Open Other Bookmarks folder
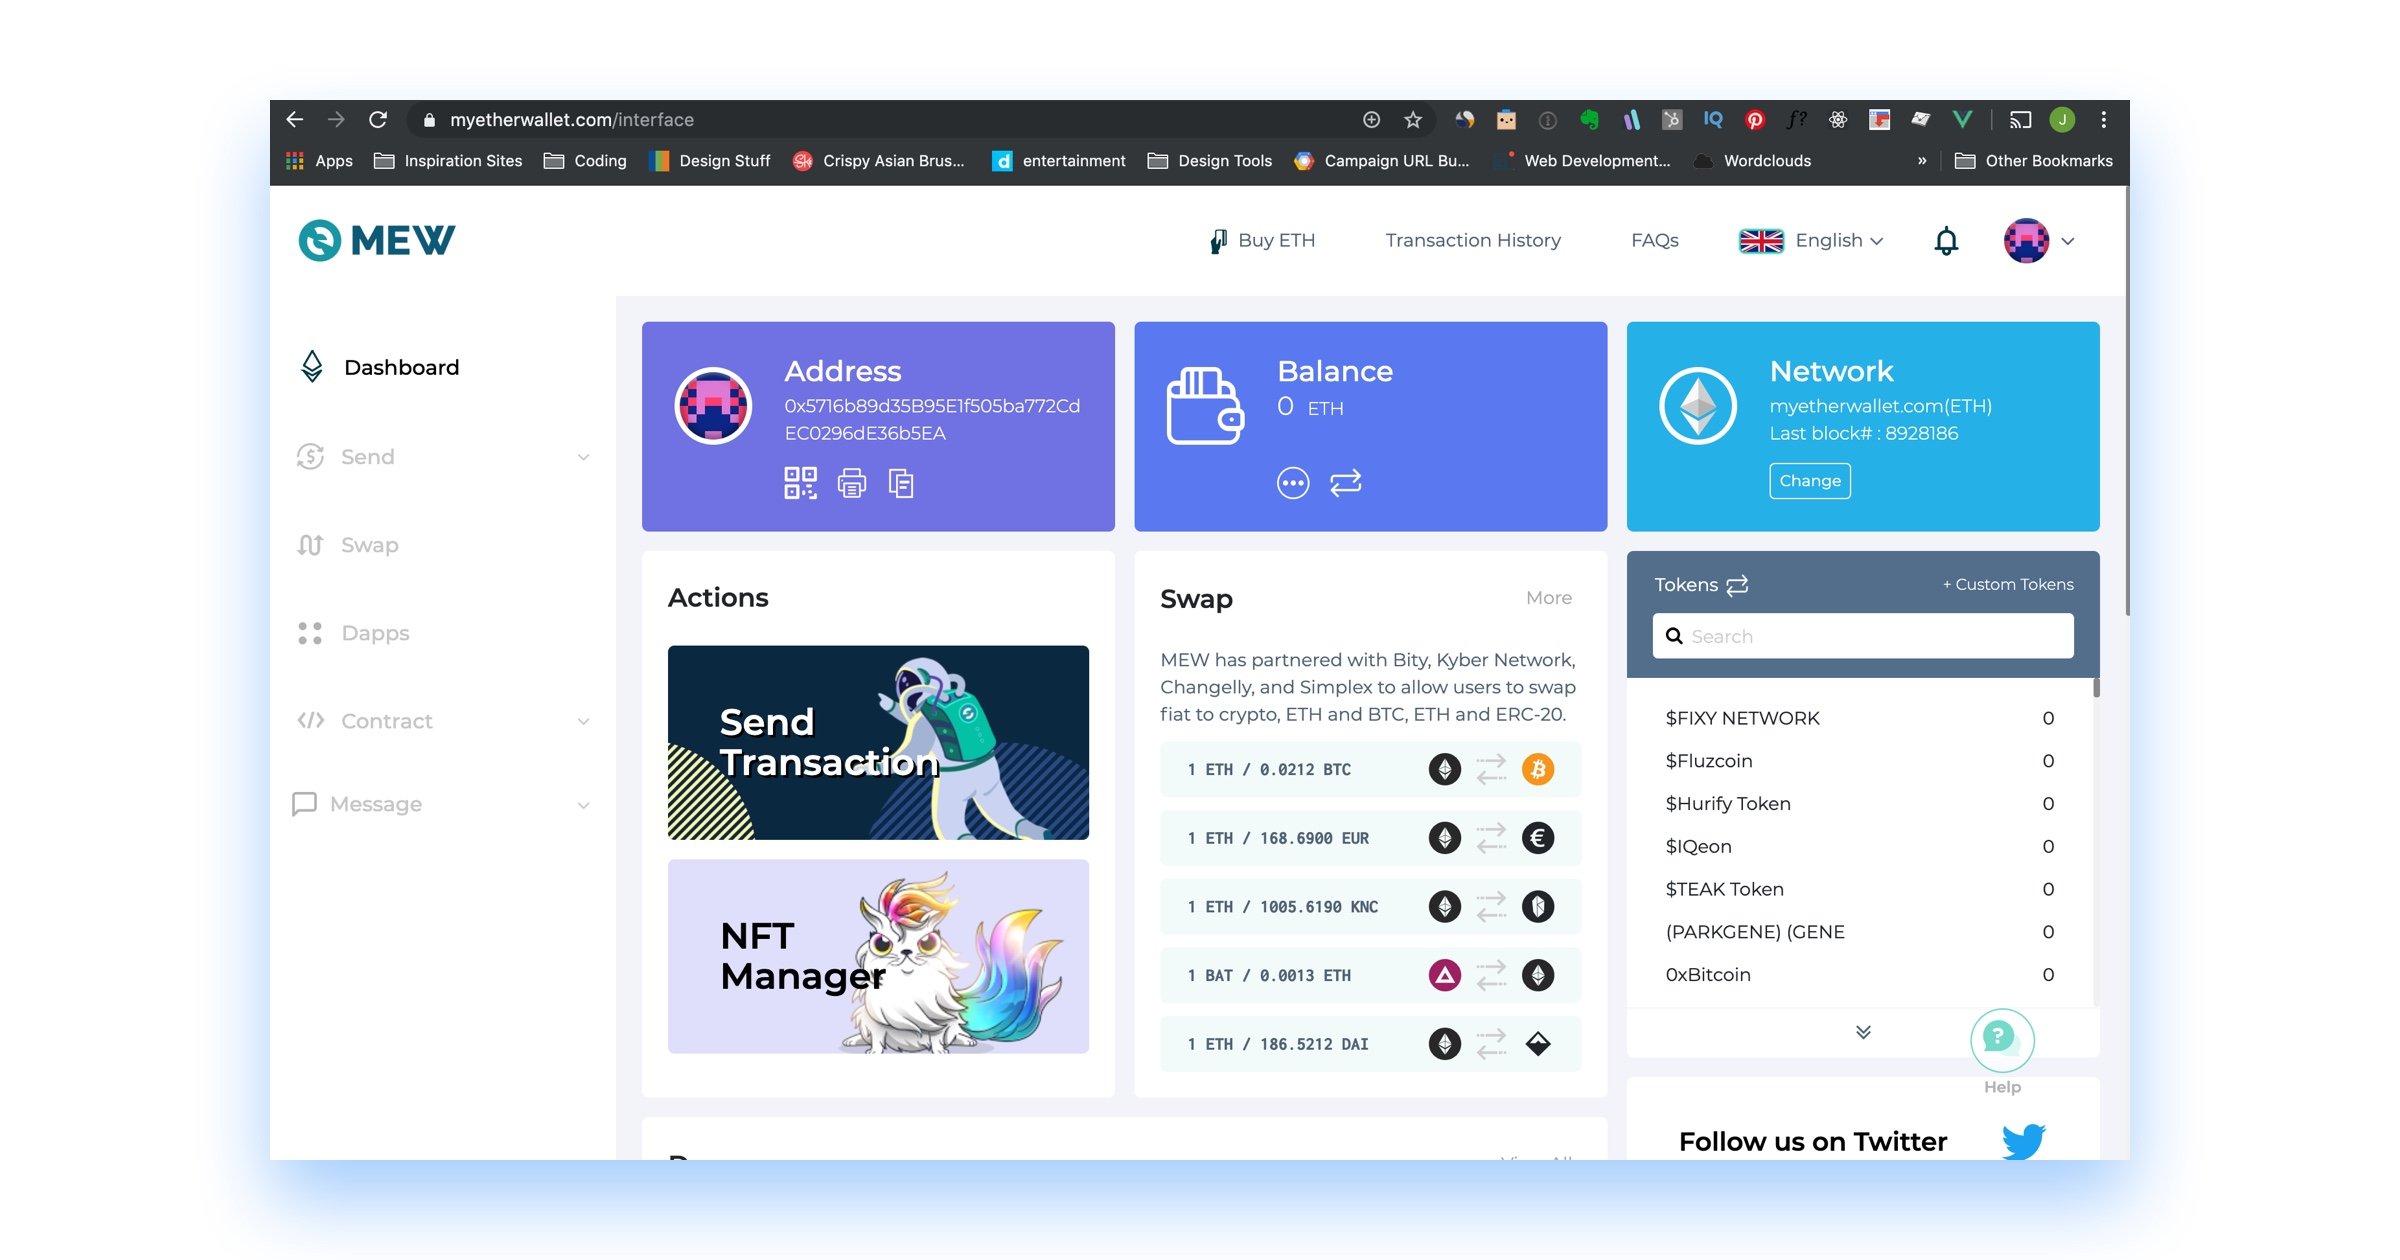This screenshot has height=1260, width=2400. pos(2034,161)
